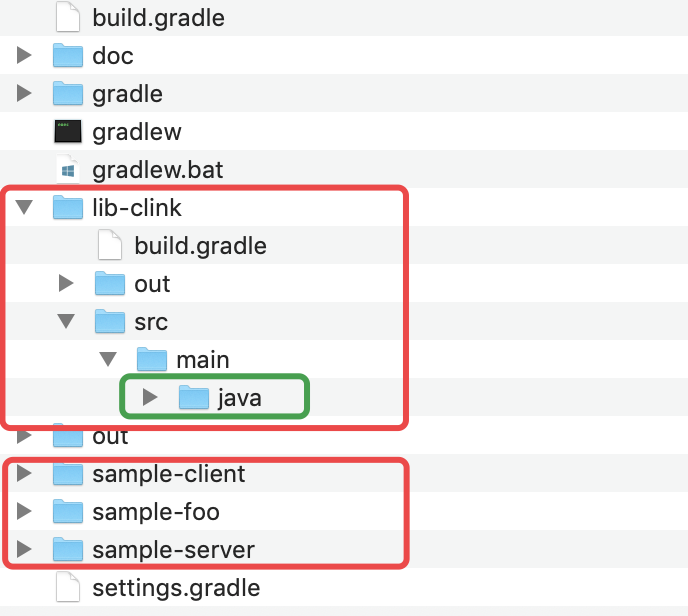Expand the sample-client folder
Screen dimensions: 688x616
coord(25,474)
